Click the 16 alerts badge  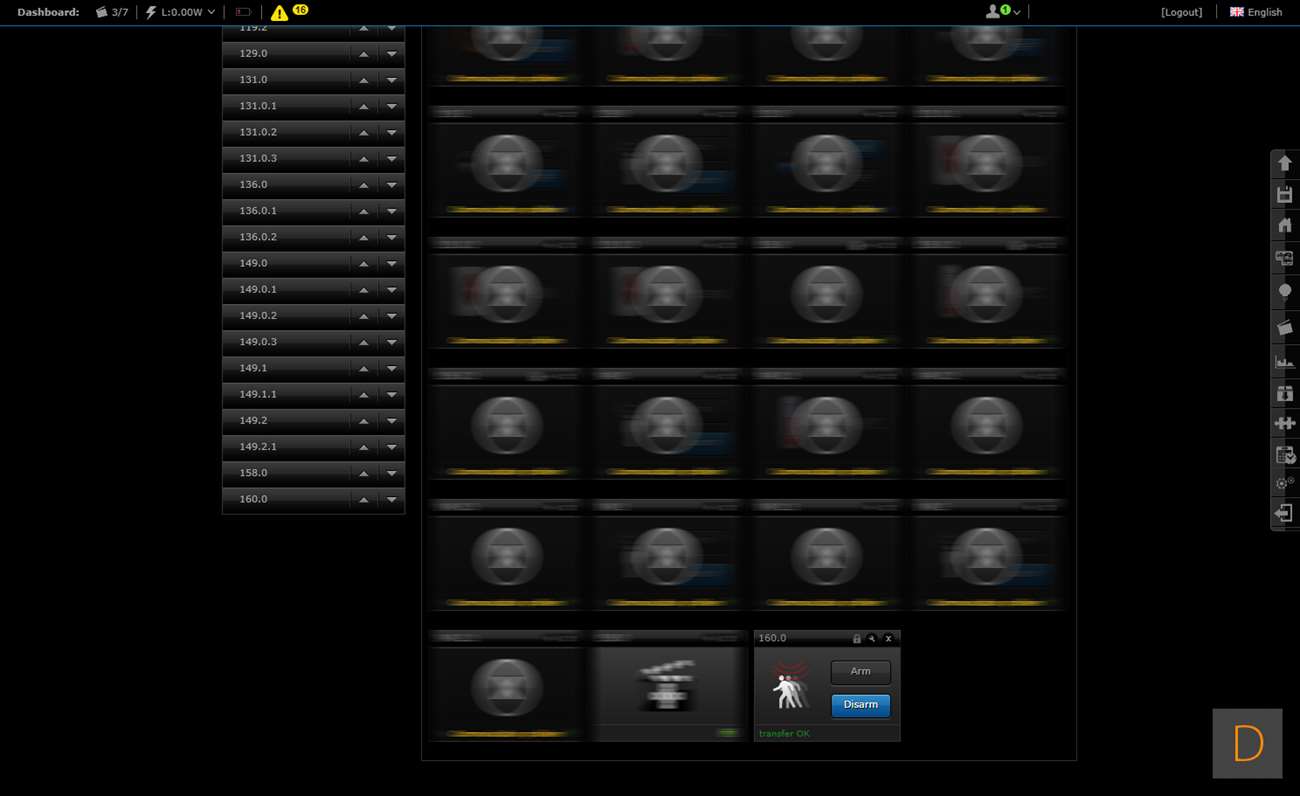tap(300, 9)
